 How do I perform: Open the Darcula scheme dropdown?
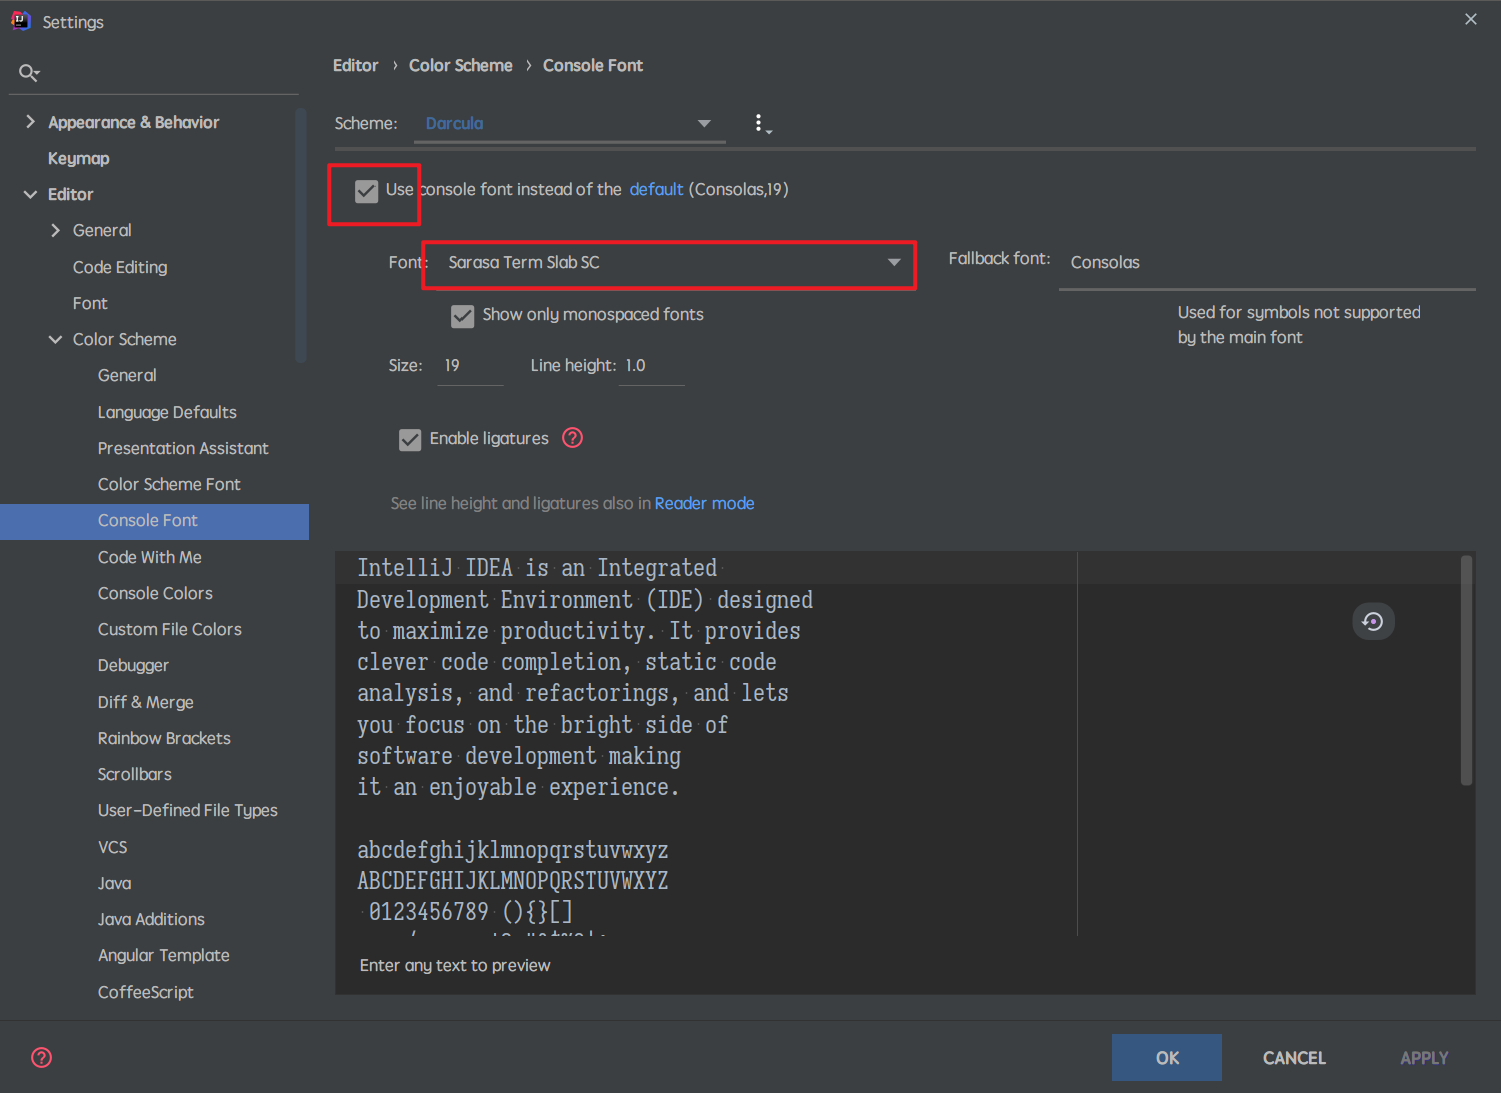click(569, 123)
